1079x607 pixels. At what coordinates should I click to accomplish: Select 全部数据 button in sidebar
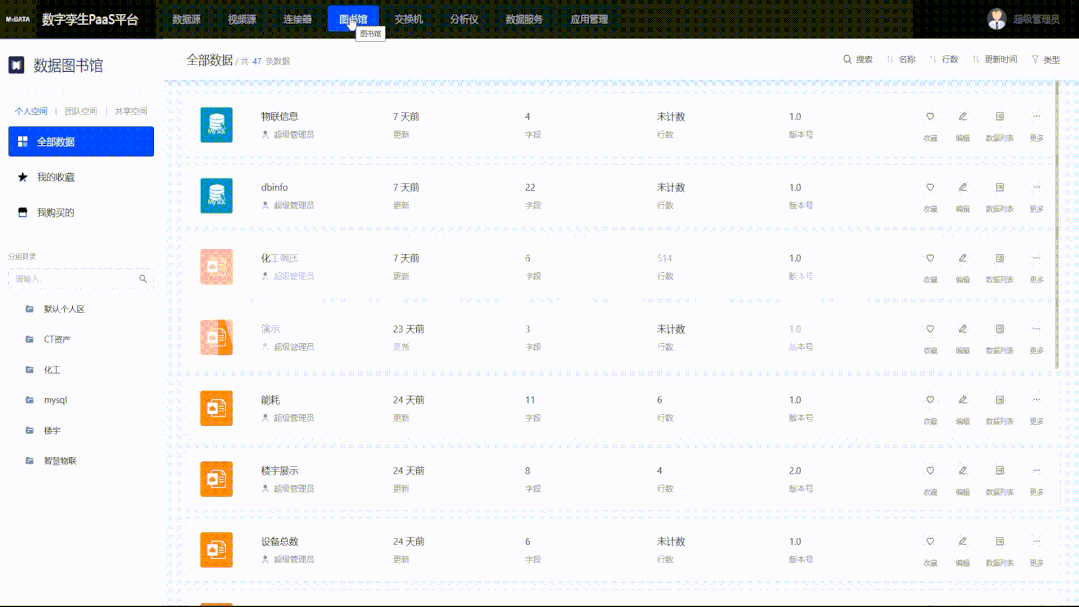[x=81, y=142]
